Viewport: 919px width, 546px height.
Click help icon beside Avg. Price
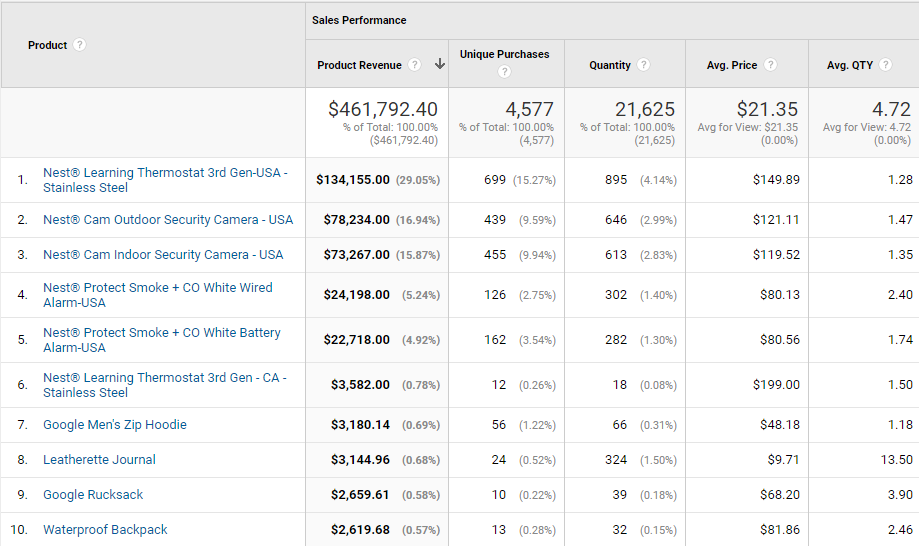tap(771, 64)
